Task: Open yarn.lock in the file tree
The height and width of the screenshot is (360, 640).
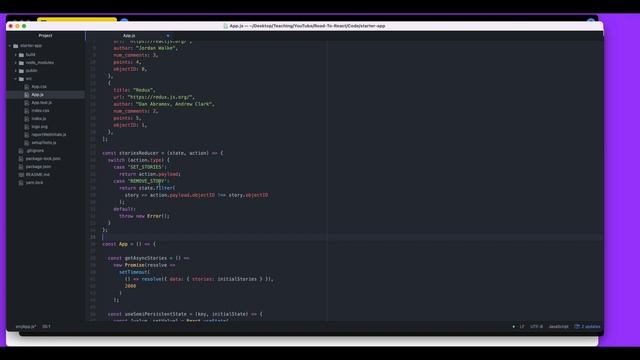Action: [34, 182]
